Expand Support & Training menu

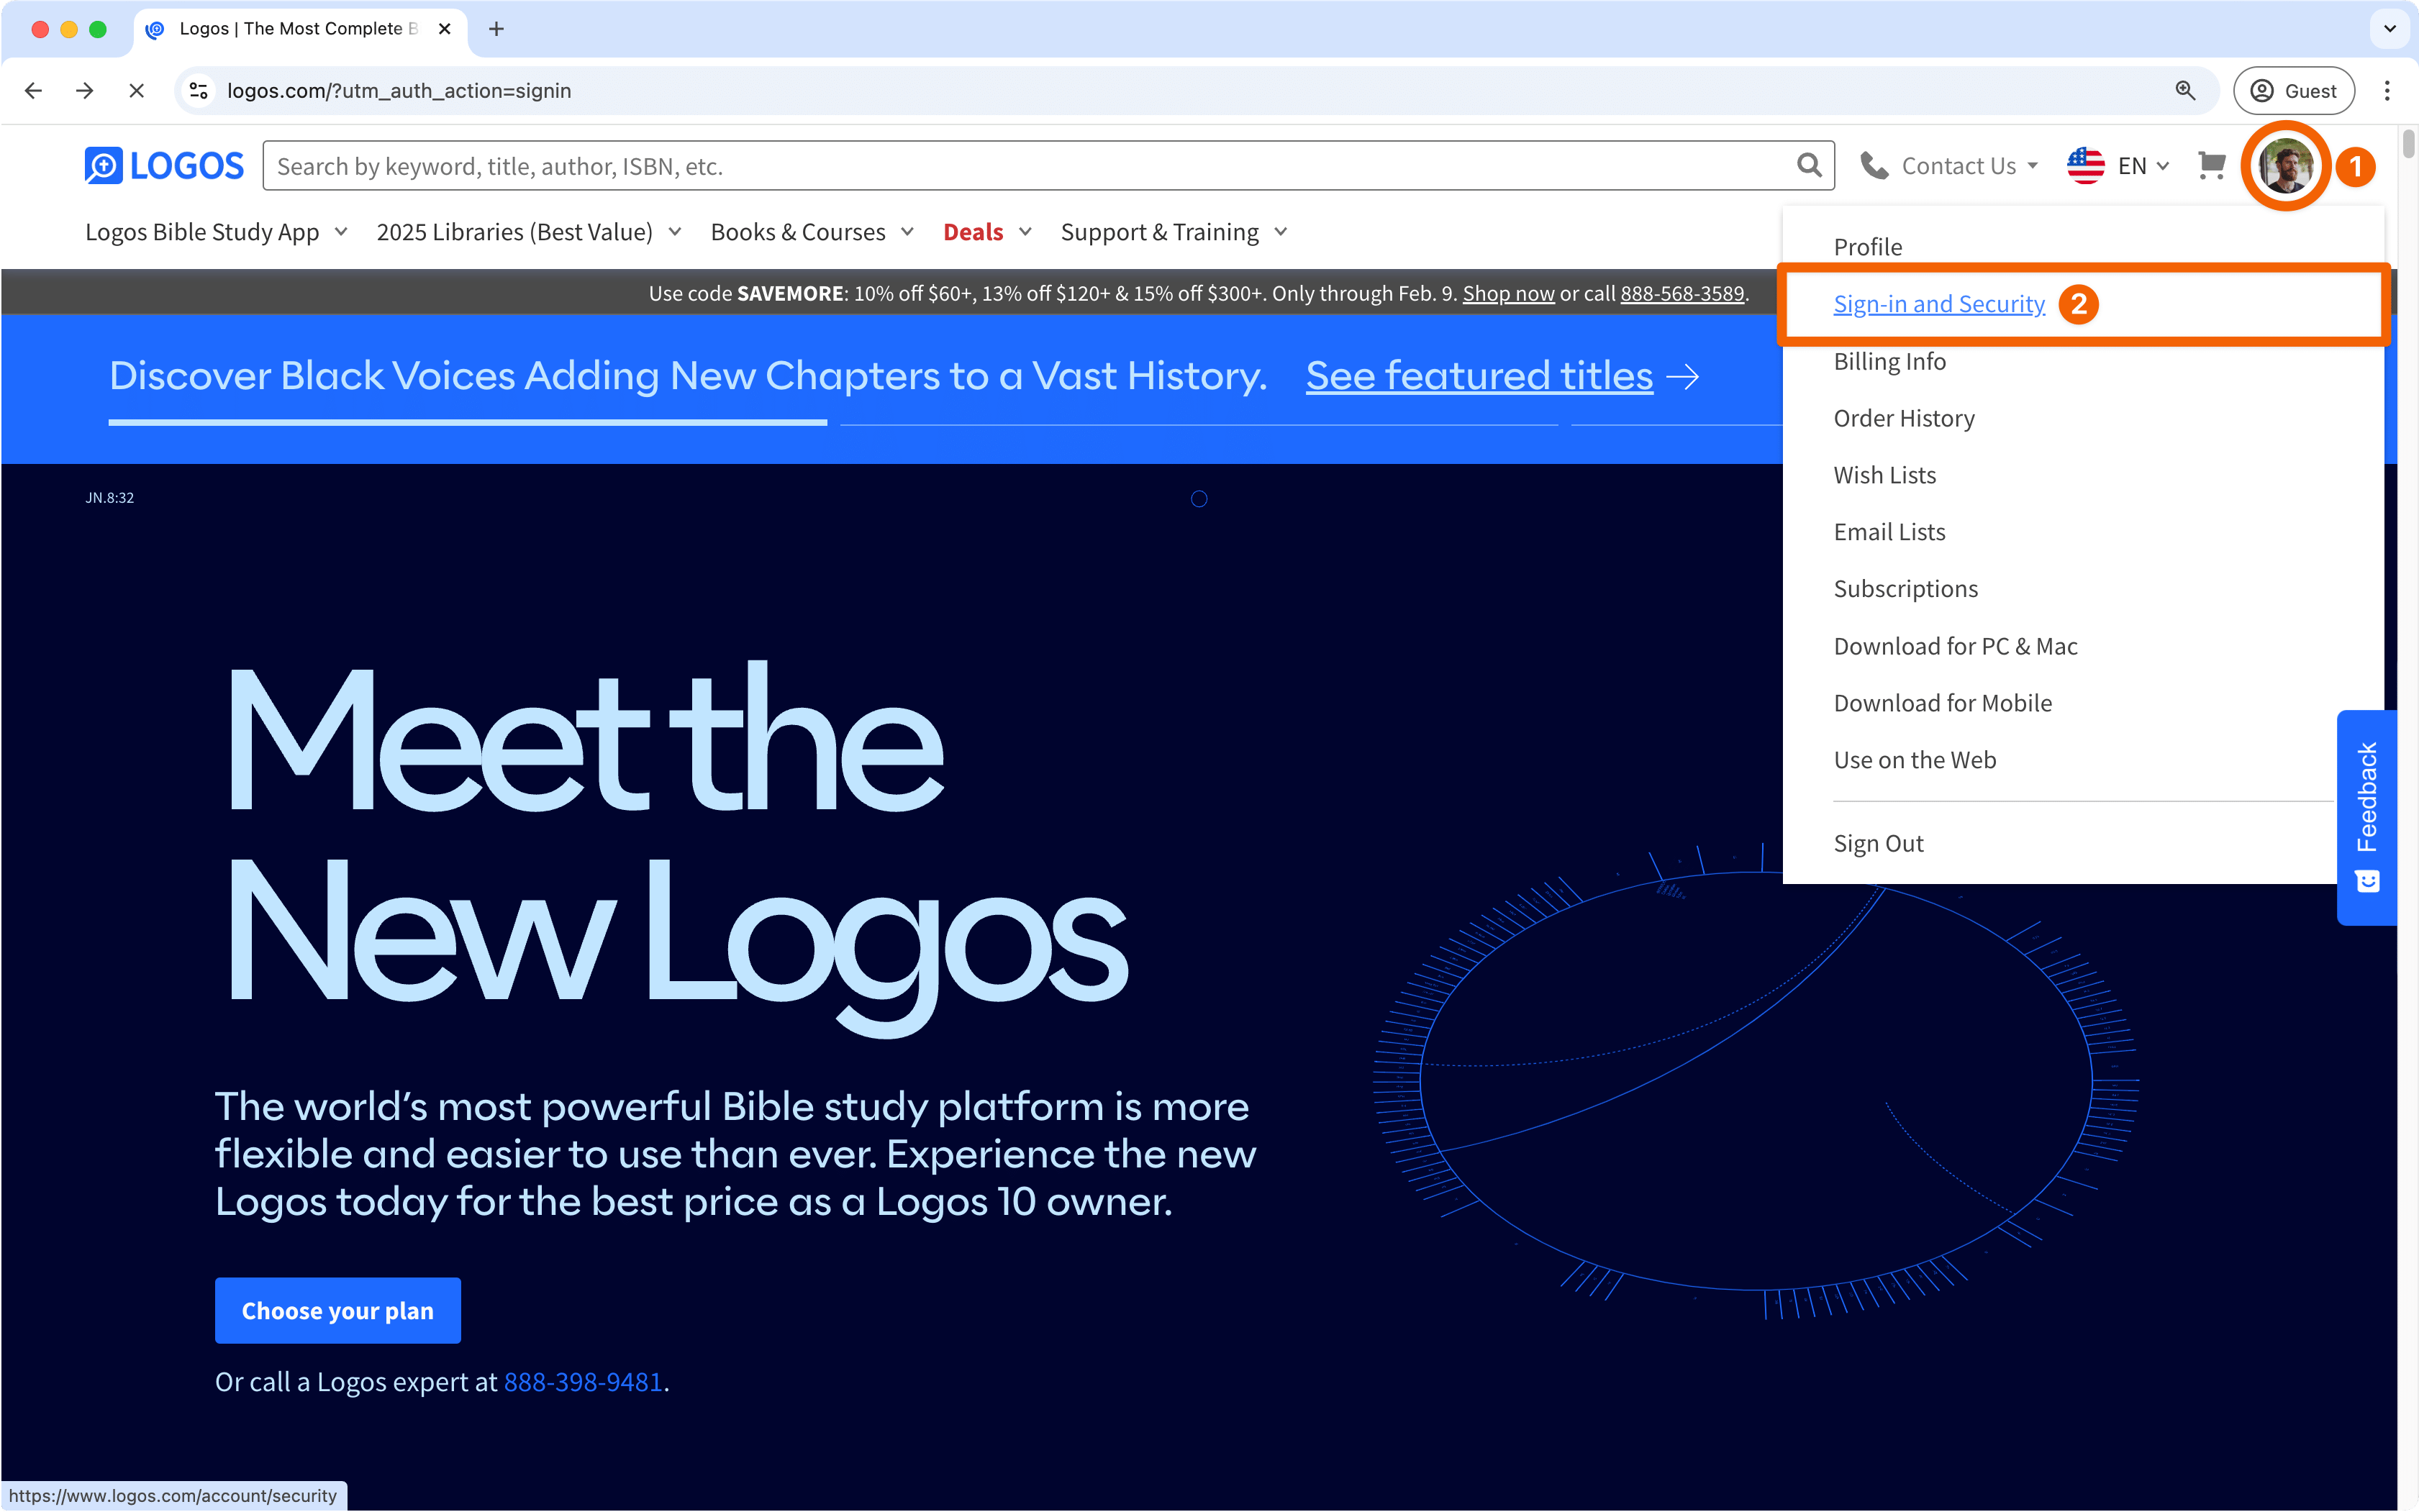pos(1174,232)
